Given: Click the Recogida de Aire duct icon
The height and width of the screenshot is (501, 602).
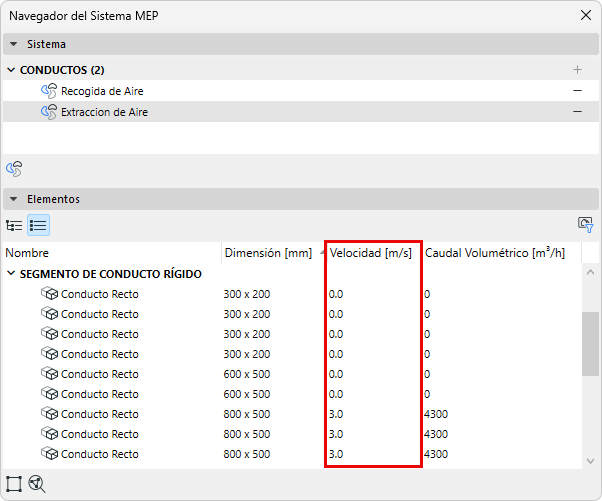Looking at the screenshot, I should coord(49,91).
